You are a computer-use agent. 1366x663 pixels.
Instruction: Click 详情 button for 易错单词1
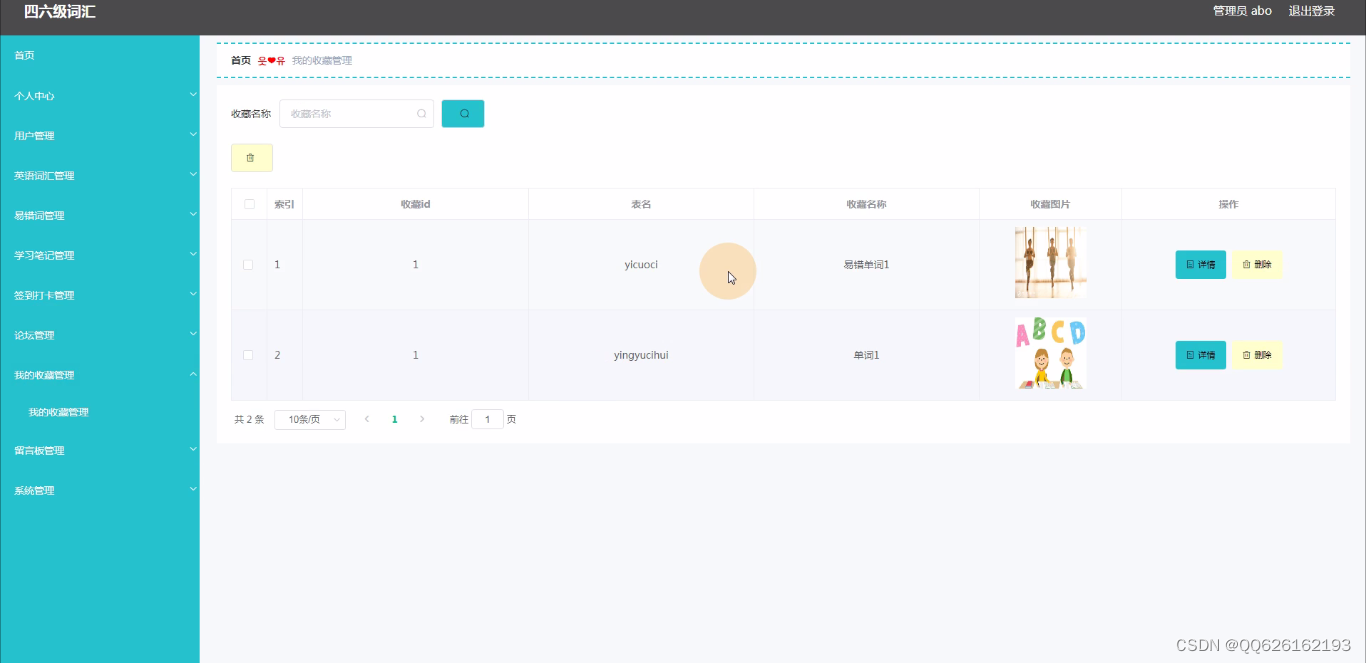click(1200, 265)
